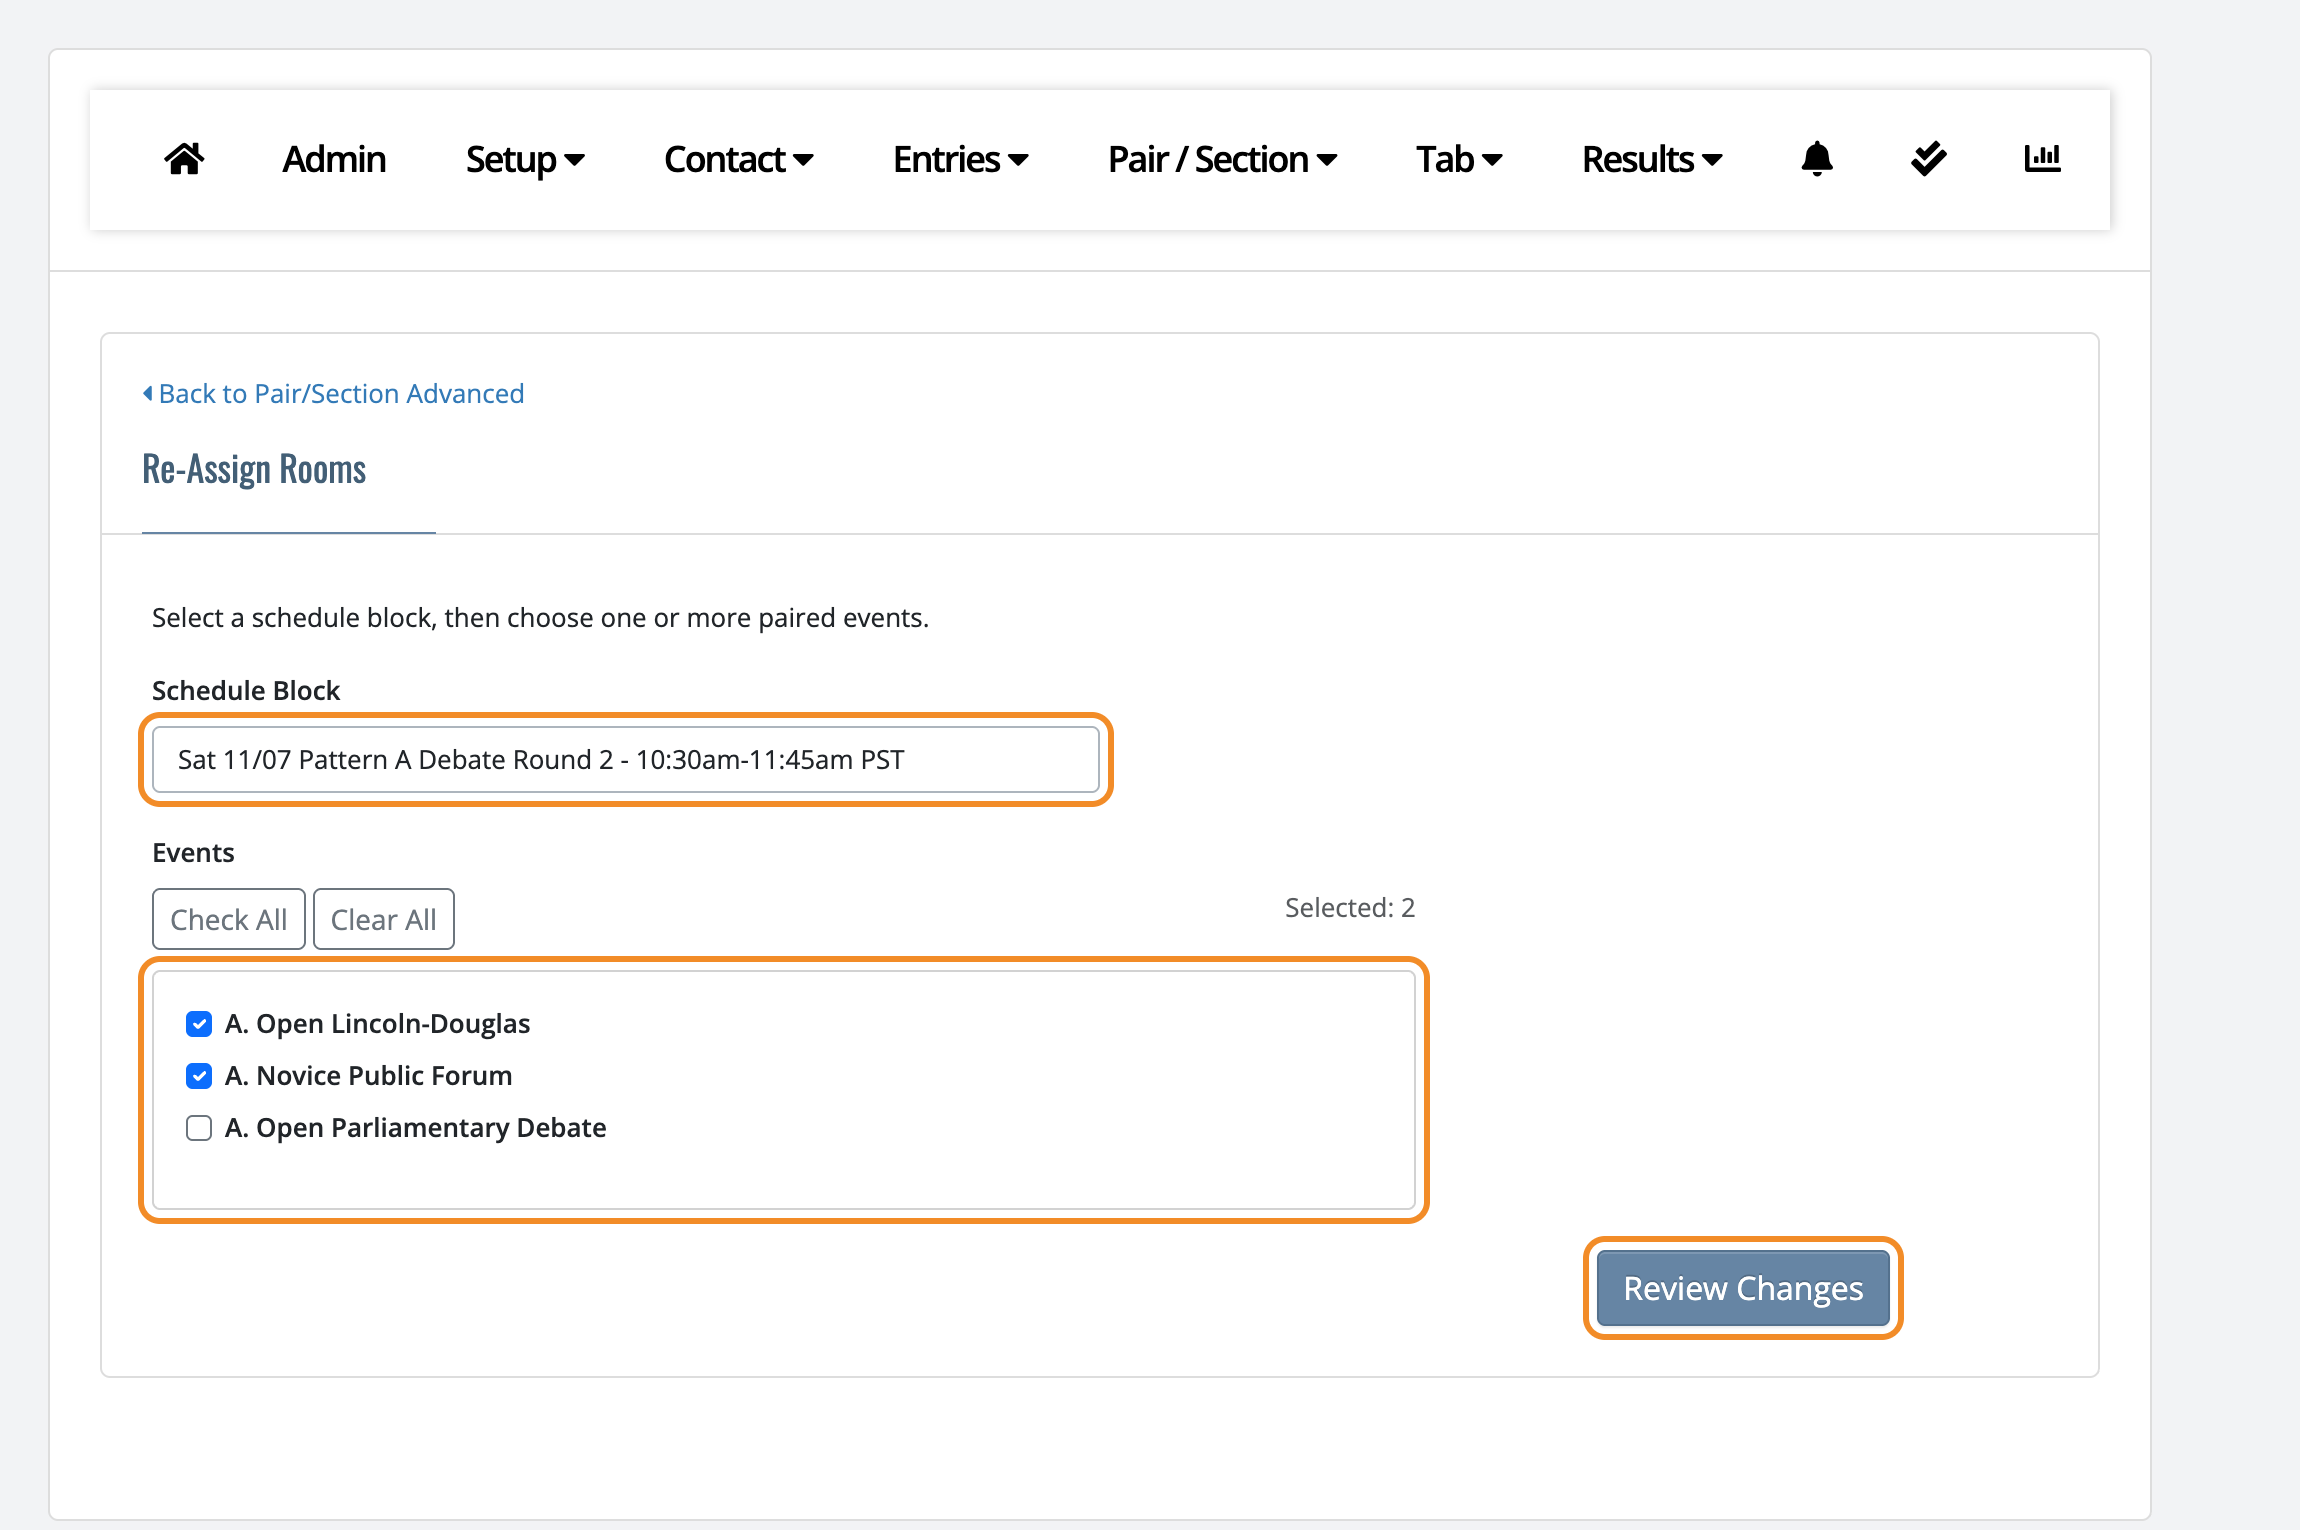Expand the Setup dropdown menu
Viewport: 2300px width, 1530px height.
pos(525,159)
